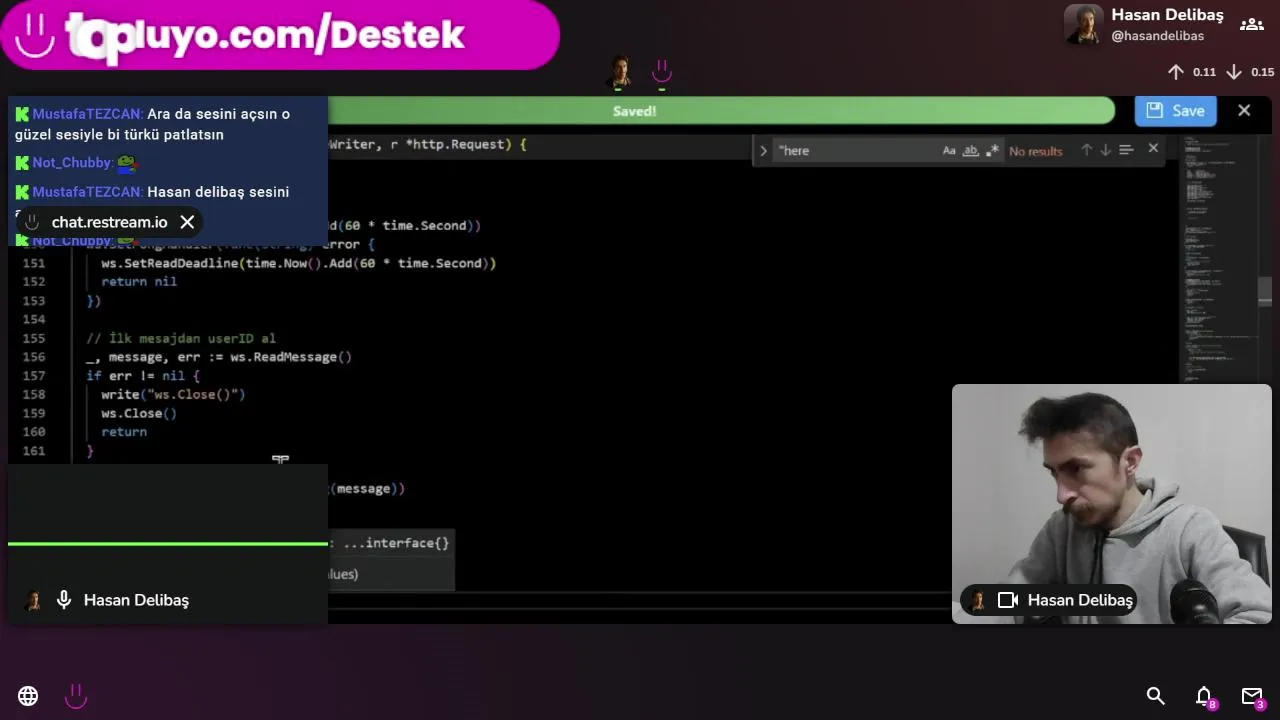Close the find widget
1280x720 pixels.
tap(1153, 149)
